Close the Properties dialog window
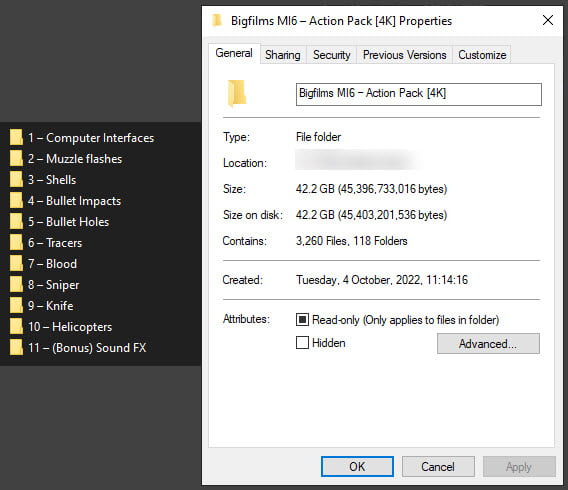568x490 pixels. point(548,20)
